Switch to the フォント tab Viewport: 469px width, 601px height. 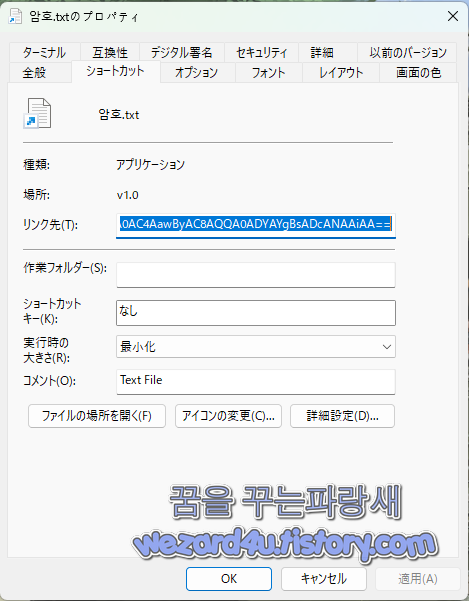pyautogui.click(x=269, y=72)
